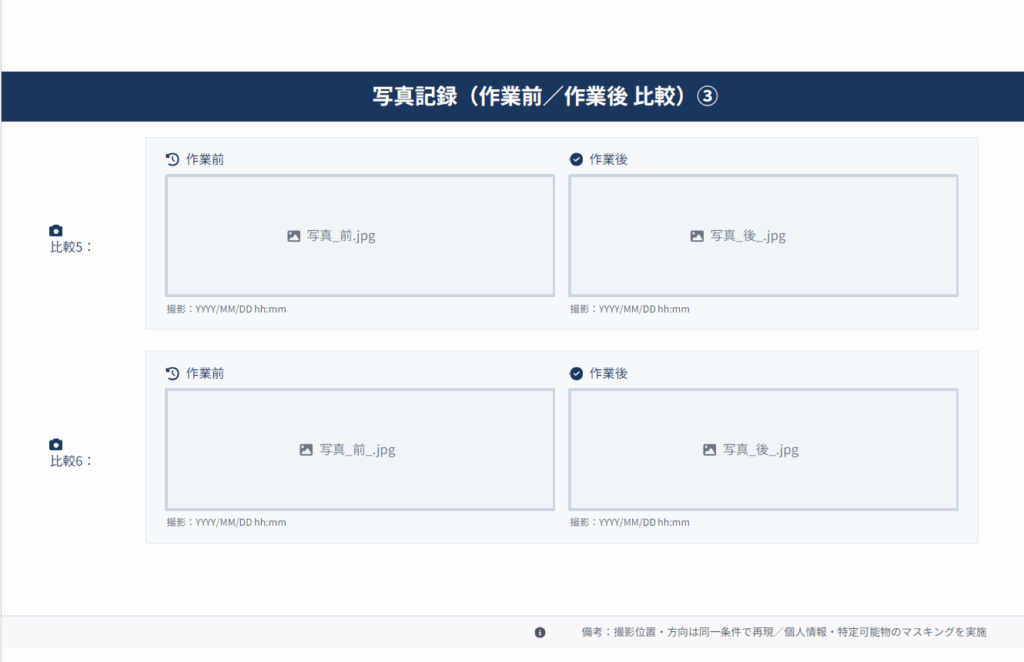This screenshot has width=1024, height=662.
Task: Click the 作業後 checkmark icon in 比較6 panel
Action: pyautogui.click(x=576, y=373)
